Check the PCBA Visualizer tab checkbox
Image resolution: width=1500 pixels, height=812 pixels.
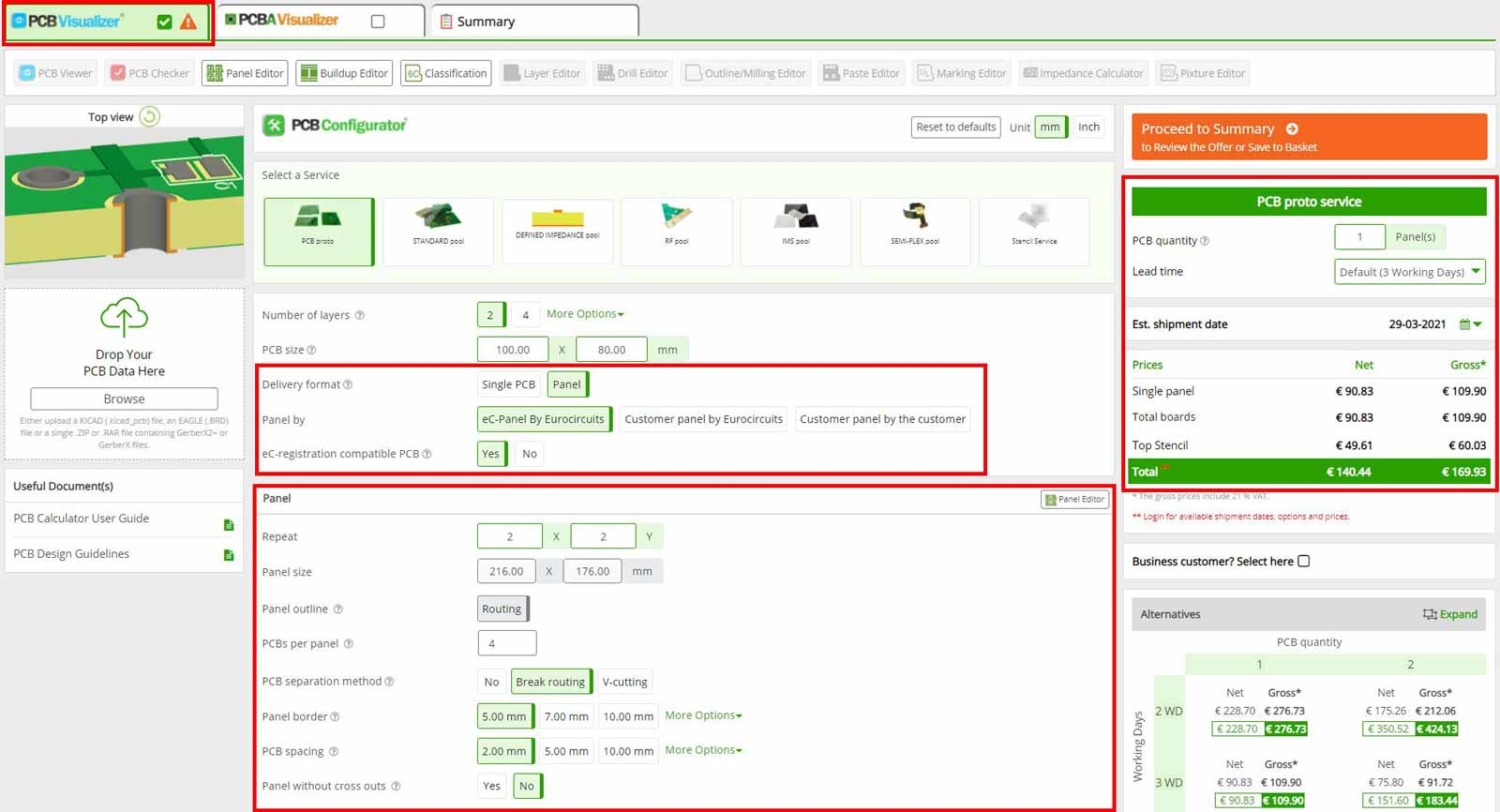coord(377,21)
